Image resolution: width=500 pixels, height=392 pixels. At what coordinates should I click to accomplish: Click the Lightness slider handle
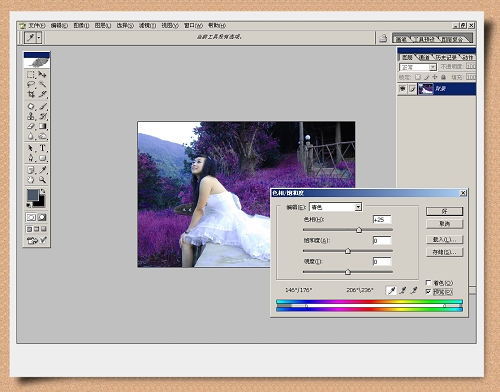pyautogui.click(x=348, y=272)
